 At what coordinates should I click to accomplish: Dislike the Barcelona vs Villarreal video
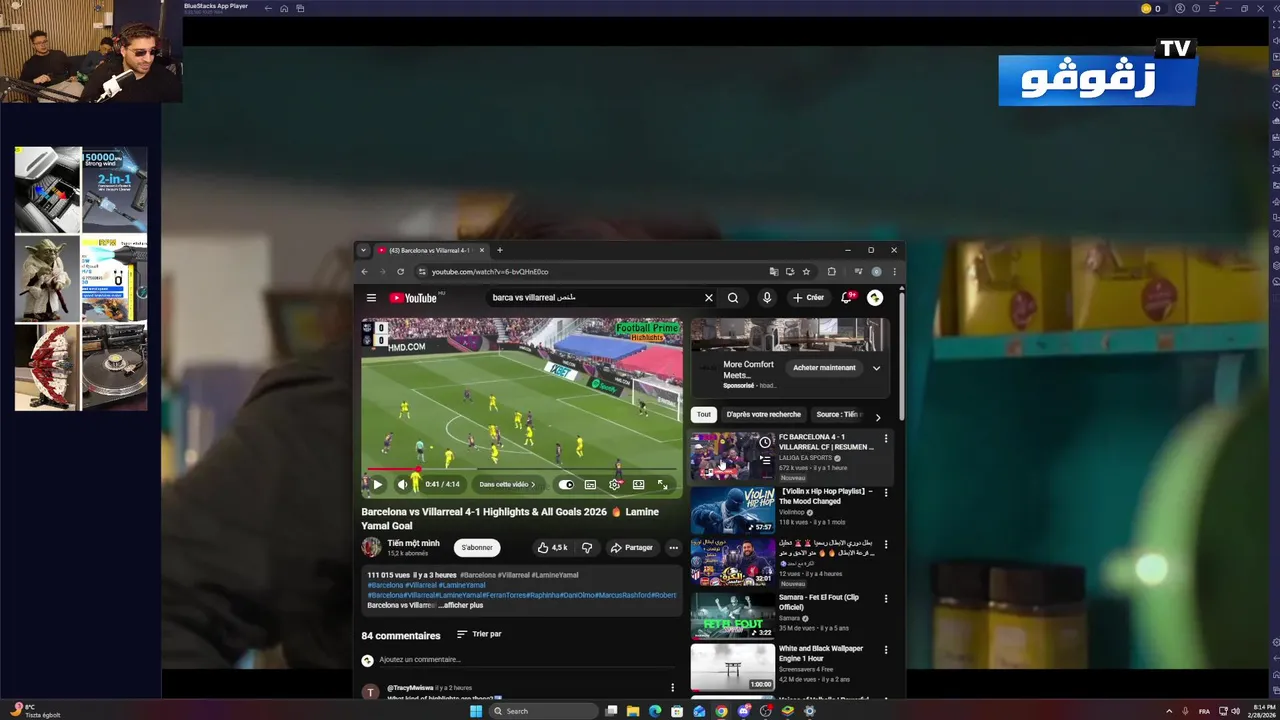coord(587,547)
